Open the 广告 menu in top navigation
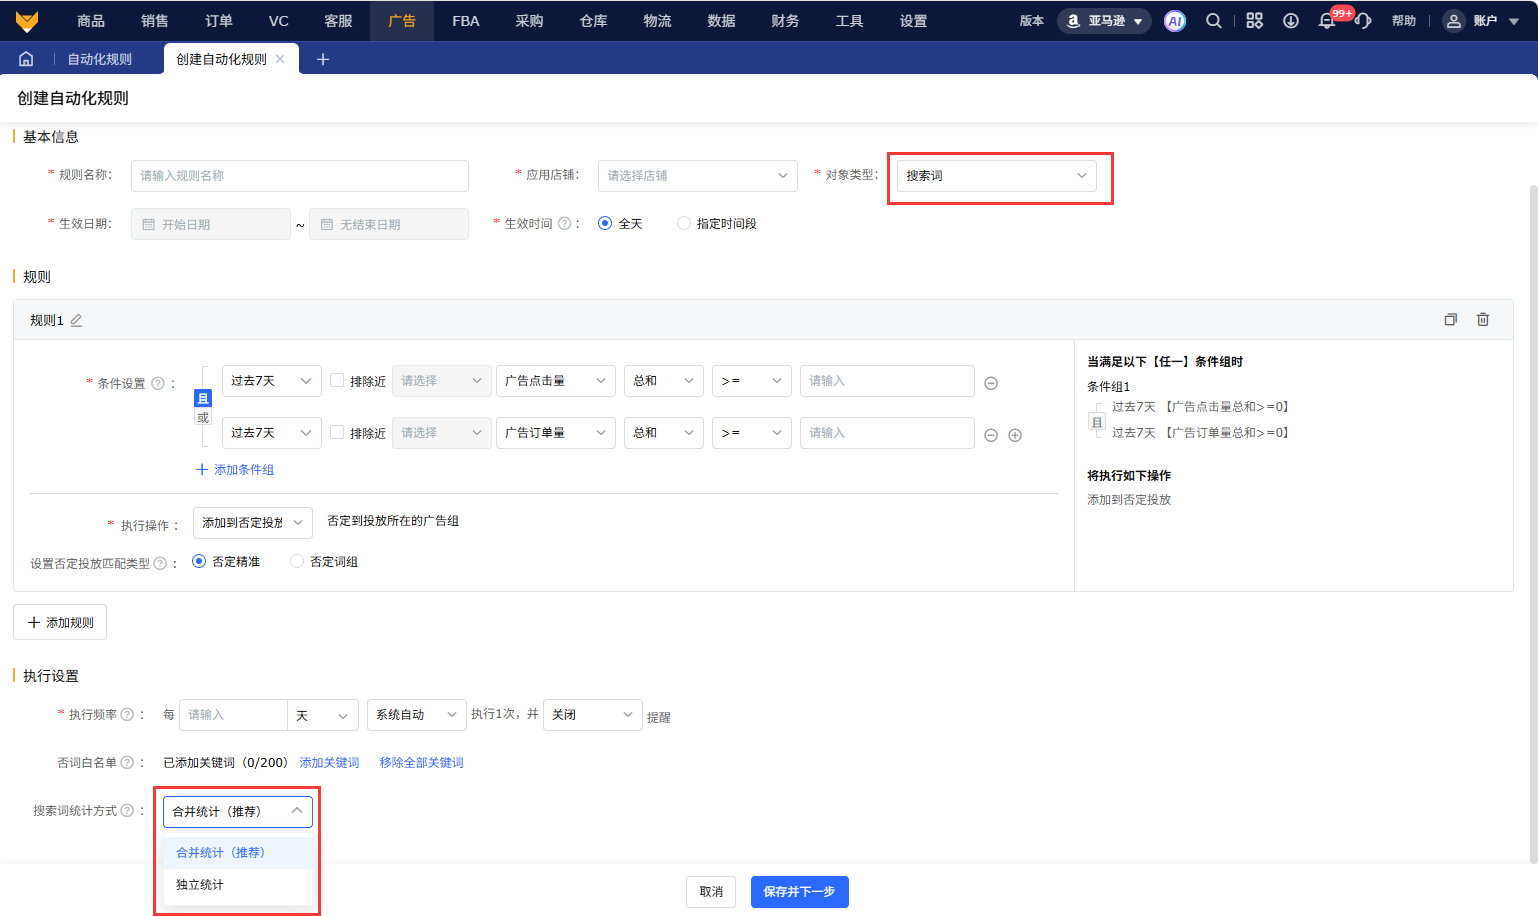 (402, 21)
